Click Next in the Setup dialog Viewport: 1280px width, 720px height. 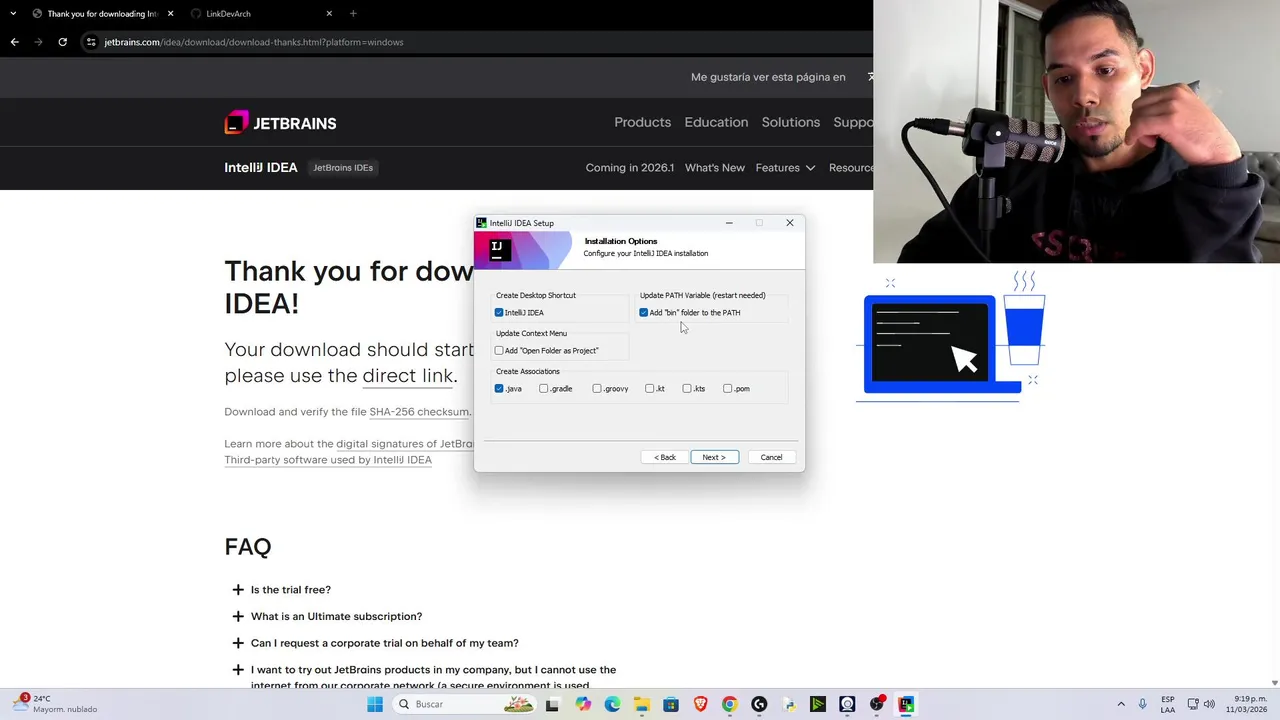714,457
